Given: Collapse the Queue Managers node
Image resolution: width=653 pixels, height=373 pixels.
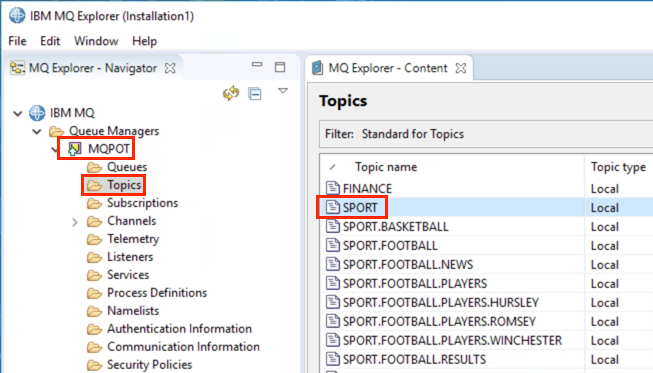Looking at the screenshot, I should pyautogui.click(x=37, y=132).
